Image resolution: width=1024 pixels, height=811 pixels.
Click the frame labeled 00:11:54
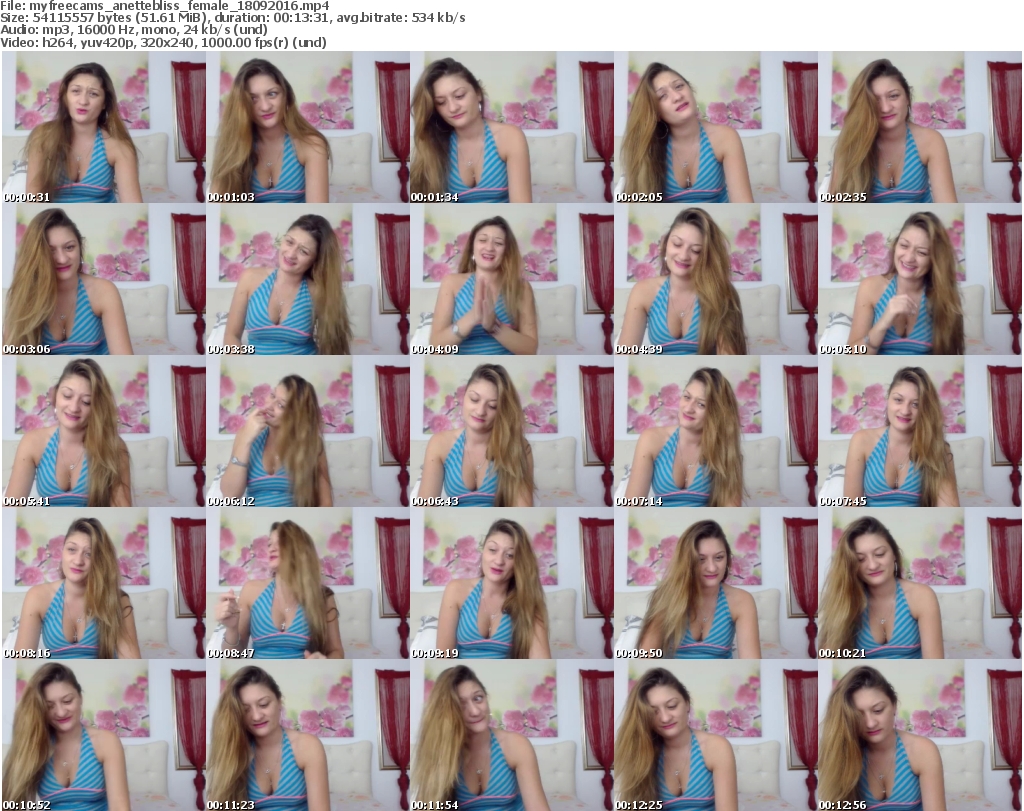[x=511, y=735]
